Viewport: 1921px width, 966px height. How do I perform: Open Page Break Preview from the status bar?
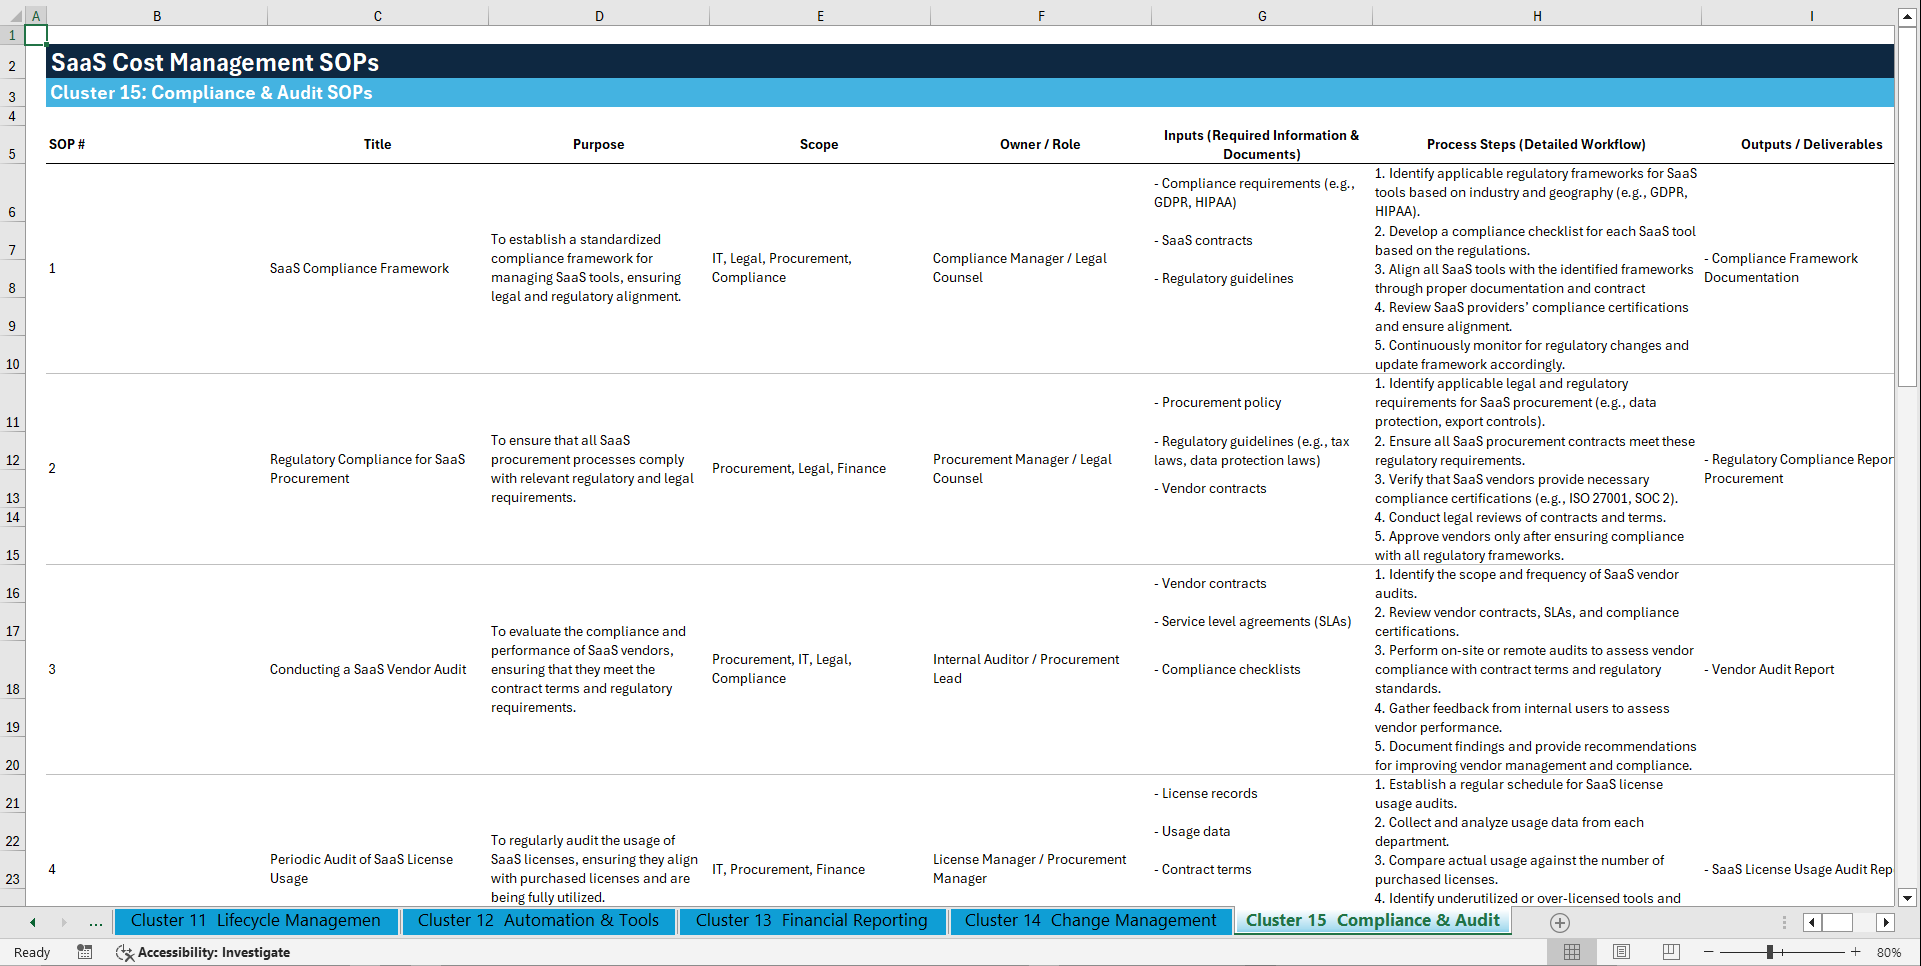coord(1670,952)
